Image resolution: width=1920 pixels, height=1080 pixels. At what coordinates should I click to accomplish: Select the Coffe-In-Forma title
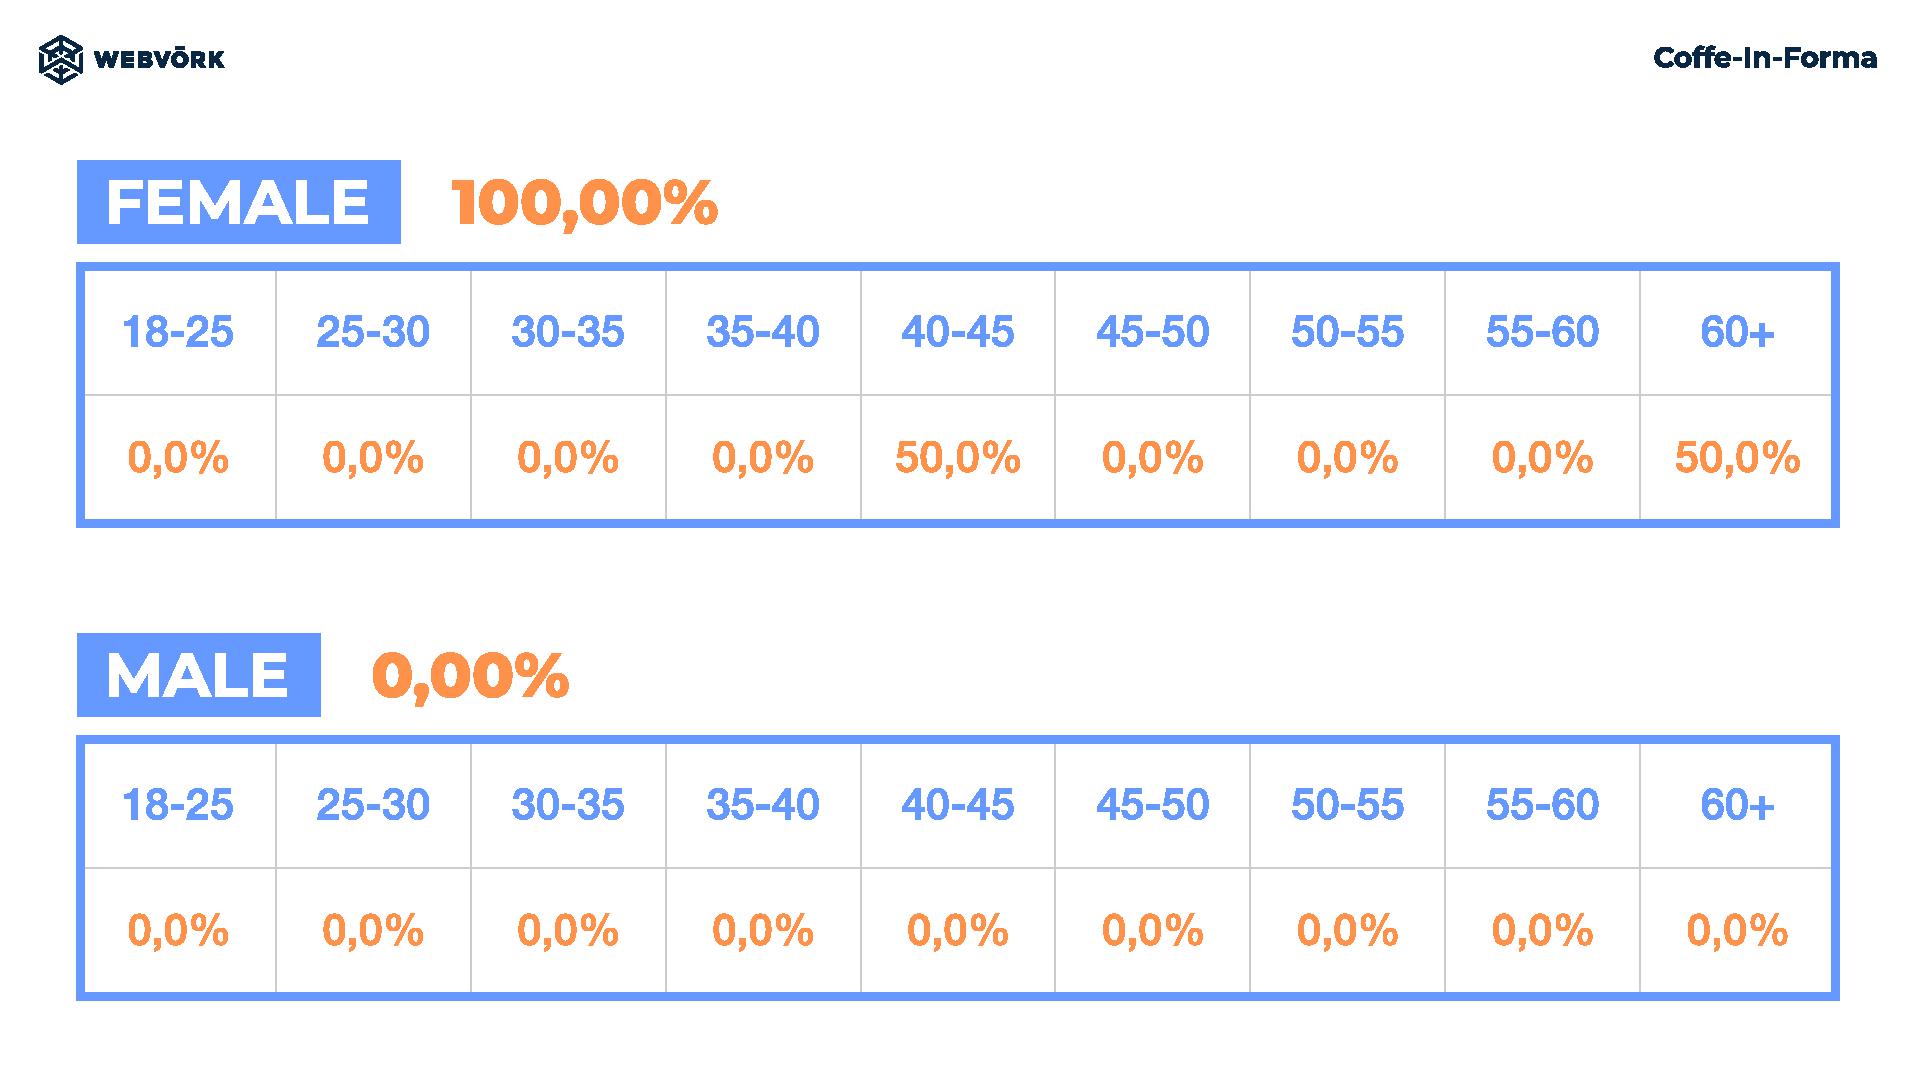1765,58
